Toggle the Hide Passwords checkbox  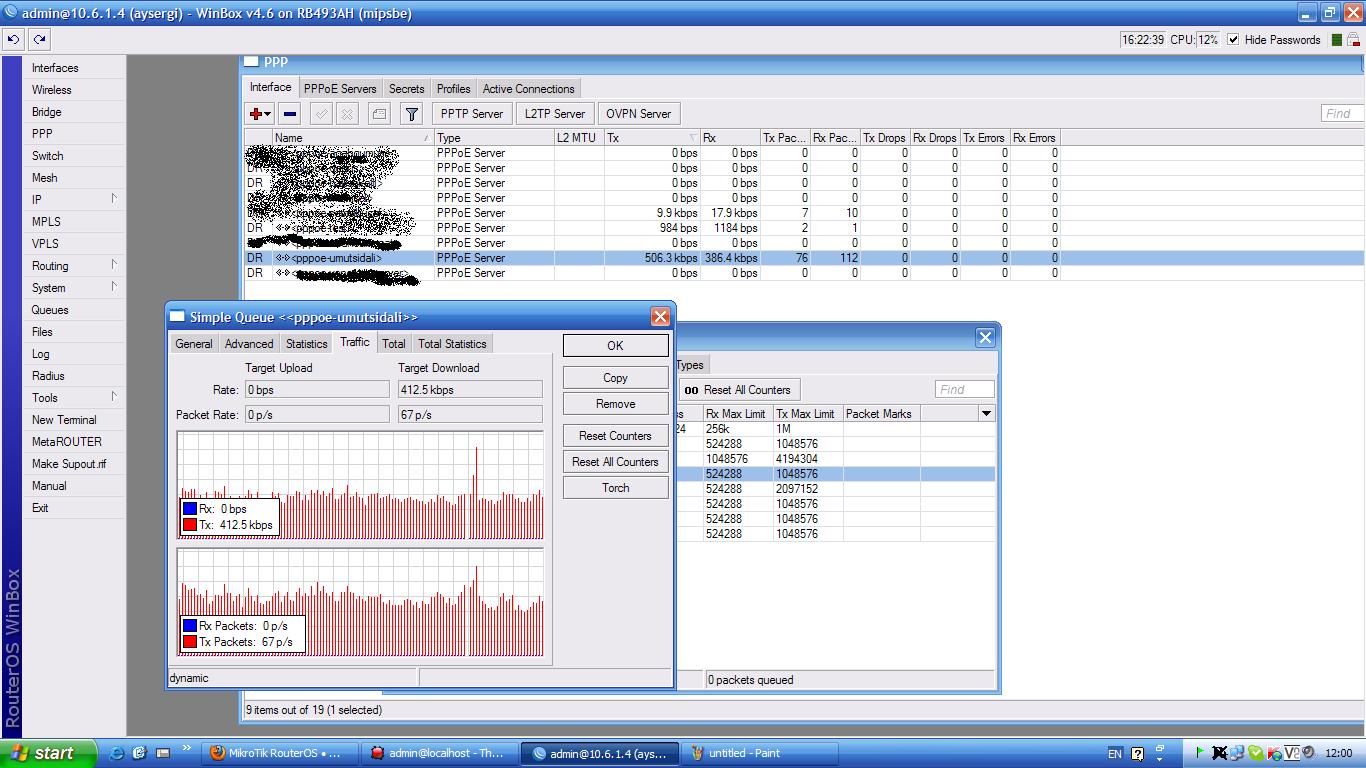pyautogui.click(x=1233, y=40)
